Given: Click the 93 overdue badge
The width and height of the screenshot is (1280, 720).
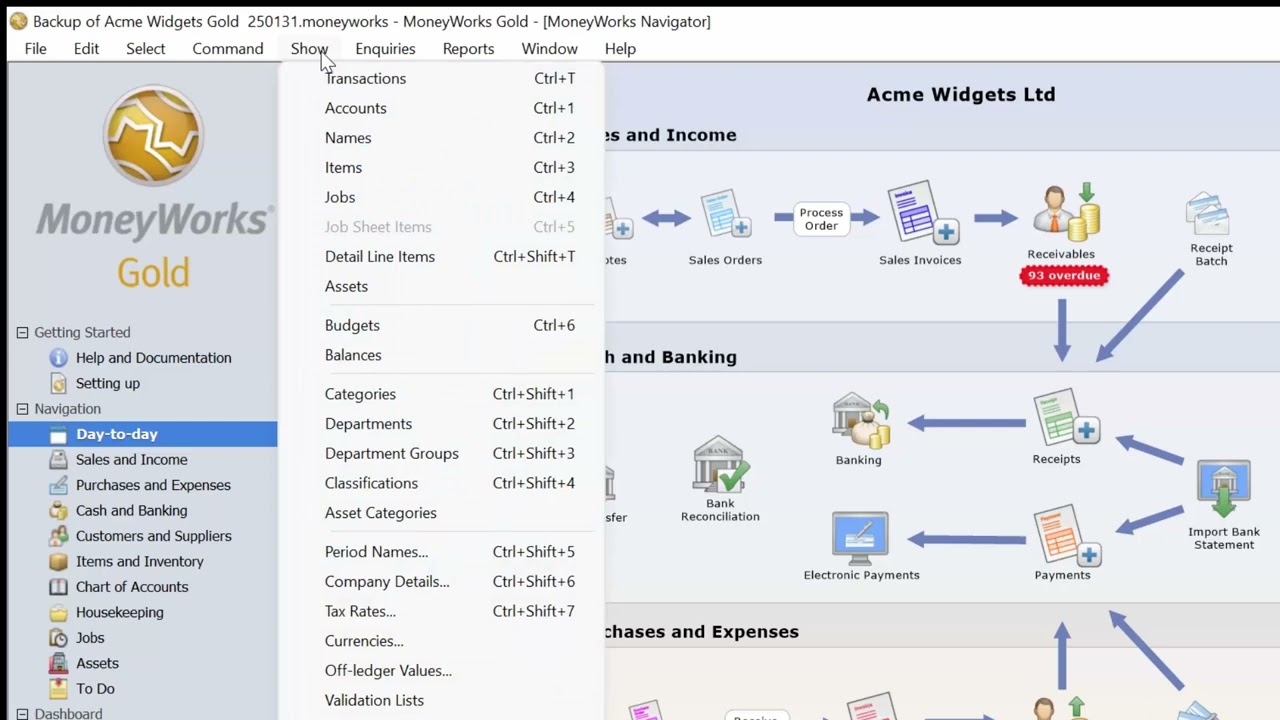Looking at the screenshot, I should (1064, 276).
